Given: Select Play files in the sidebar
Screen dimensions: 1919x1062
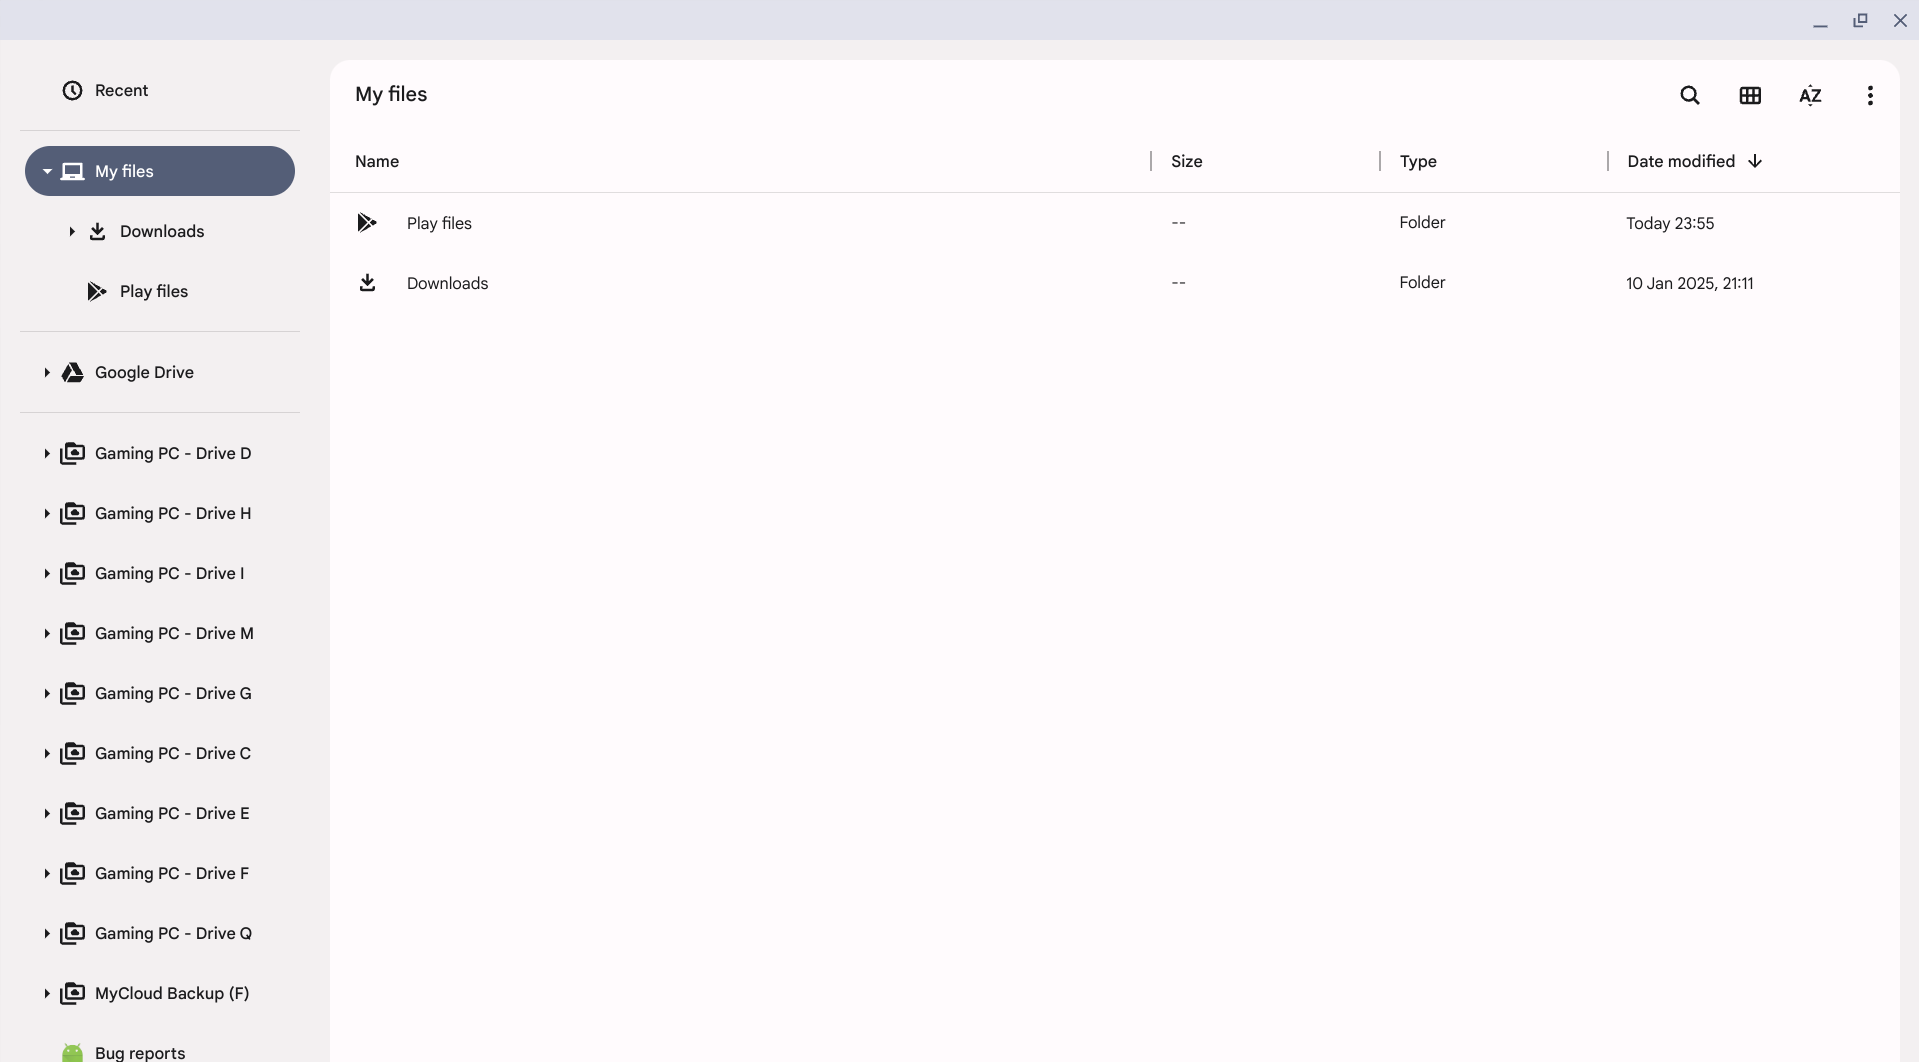Looking at the screenshot, I should (153, 291).
